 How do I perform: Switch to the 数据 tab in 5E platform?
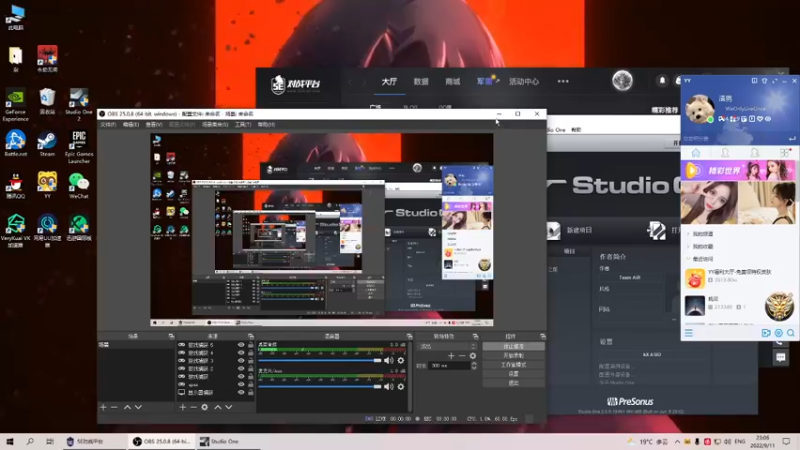[x=421, y=81]
